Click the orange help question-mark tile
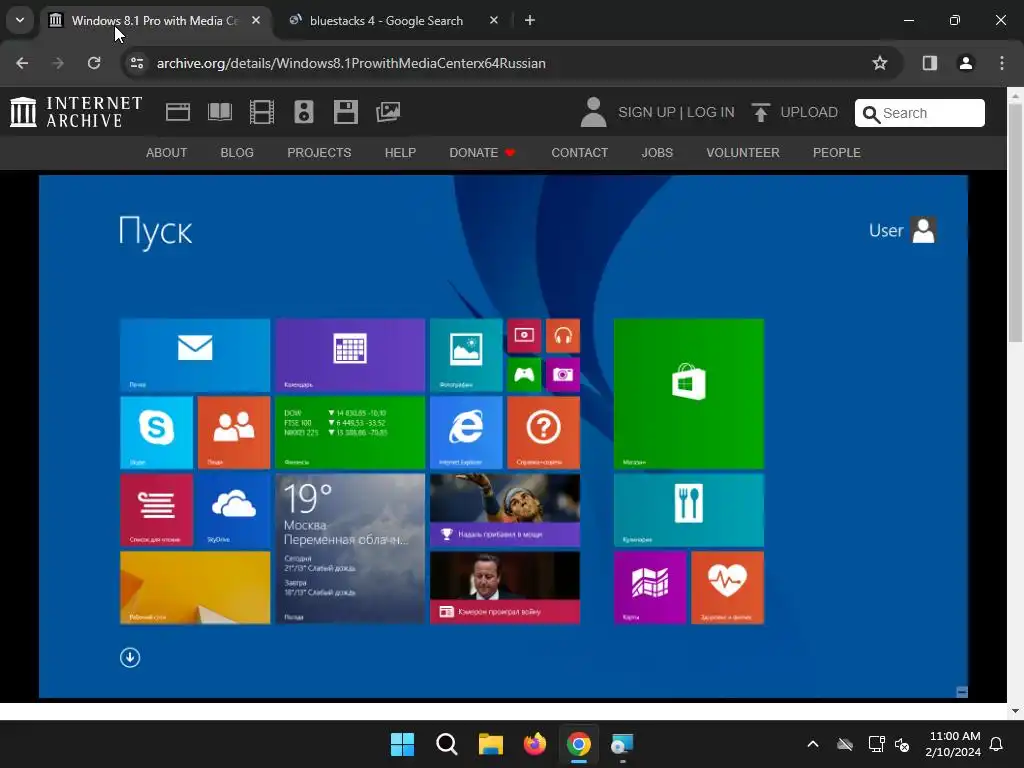Screen dimensions: 1024x768 [x=543, y=432]
